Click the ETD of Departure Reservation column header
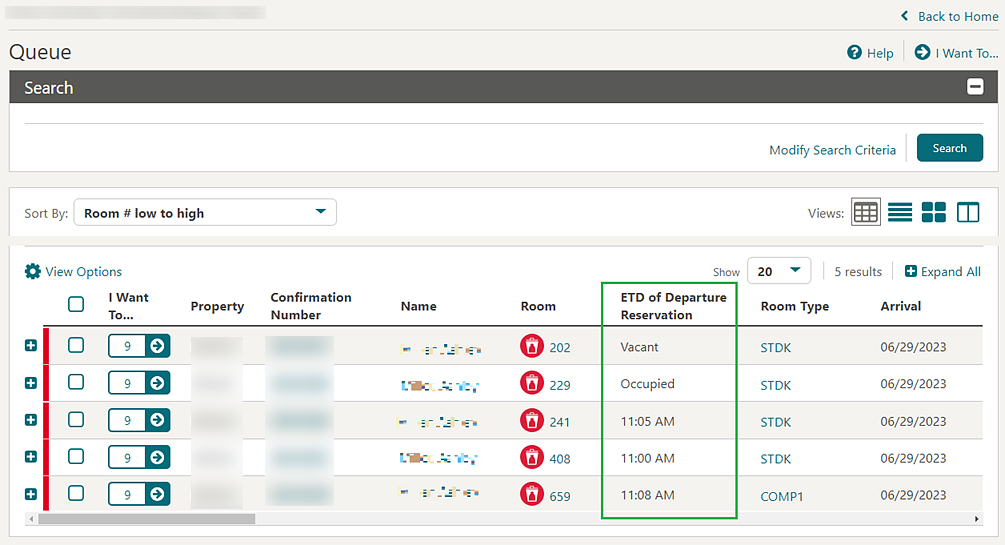1005x545 pixels. [x=673, y=306]
